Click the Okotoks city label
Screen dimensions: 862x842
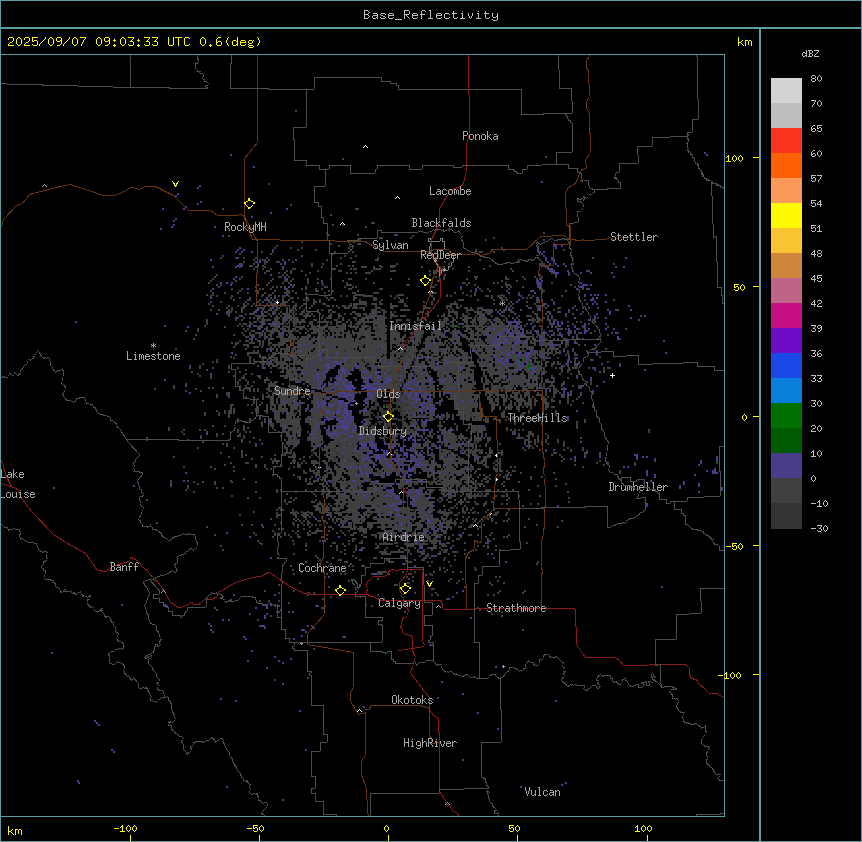(x=412, y=700)
